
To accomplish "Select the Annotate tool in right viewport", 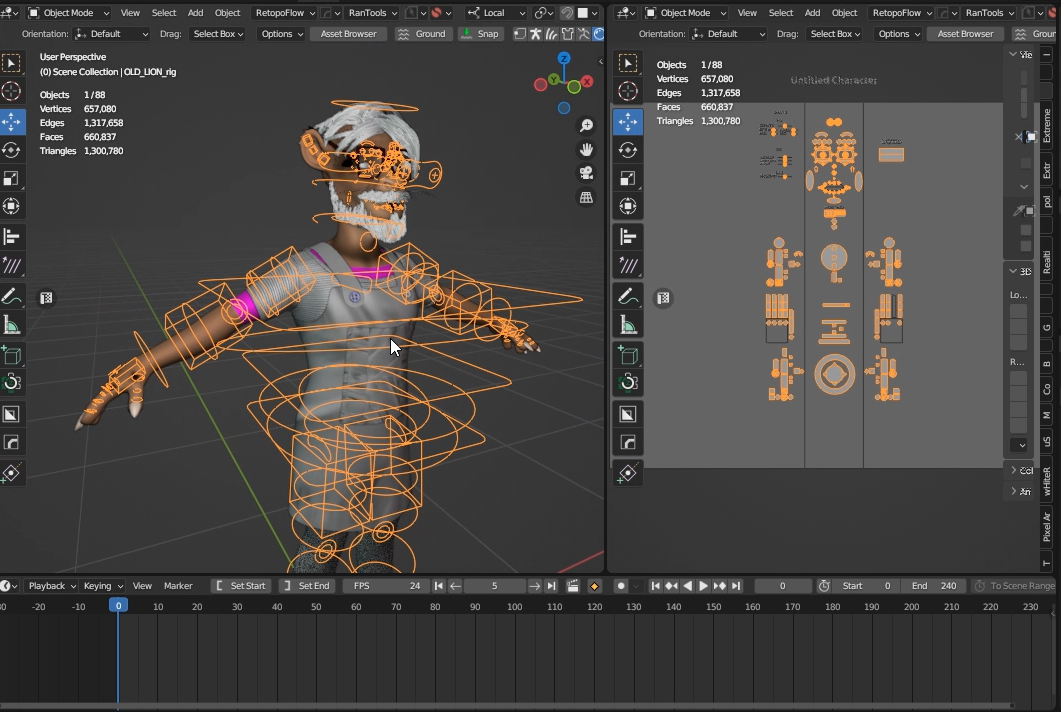I will 628,297.
